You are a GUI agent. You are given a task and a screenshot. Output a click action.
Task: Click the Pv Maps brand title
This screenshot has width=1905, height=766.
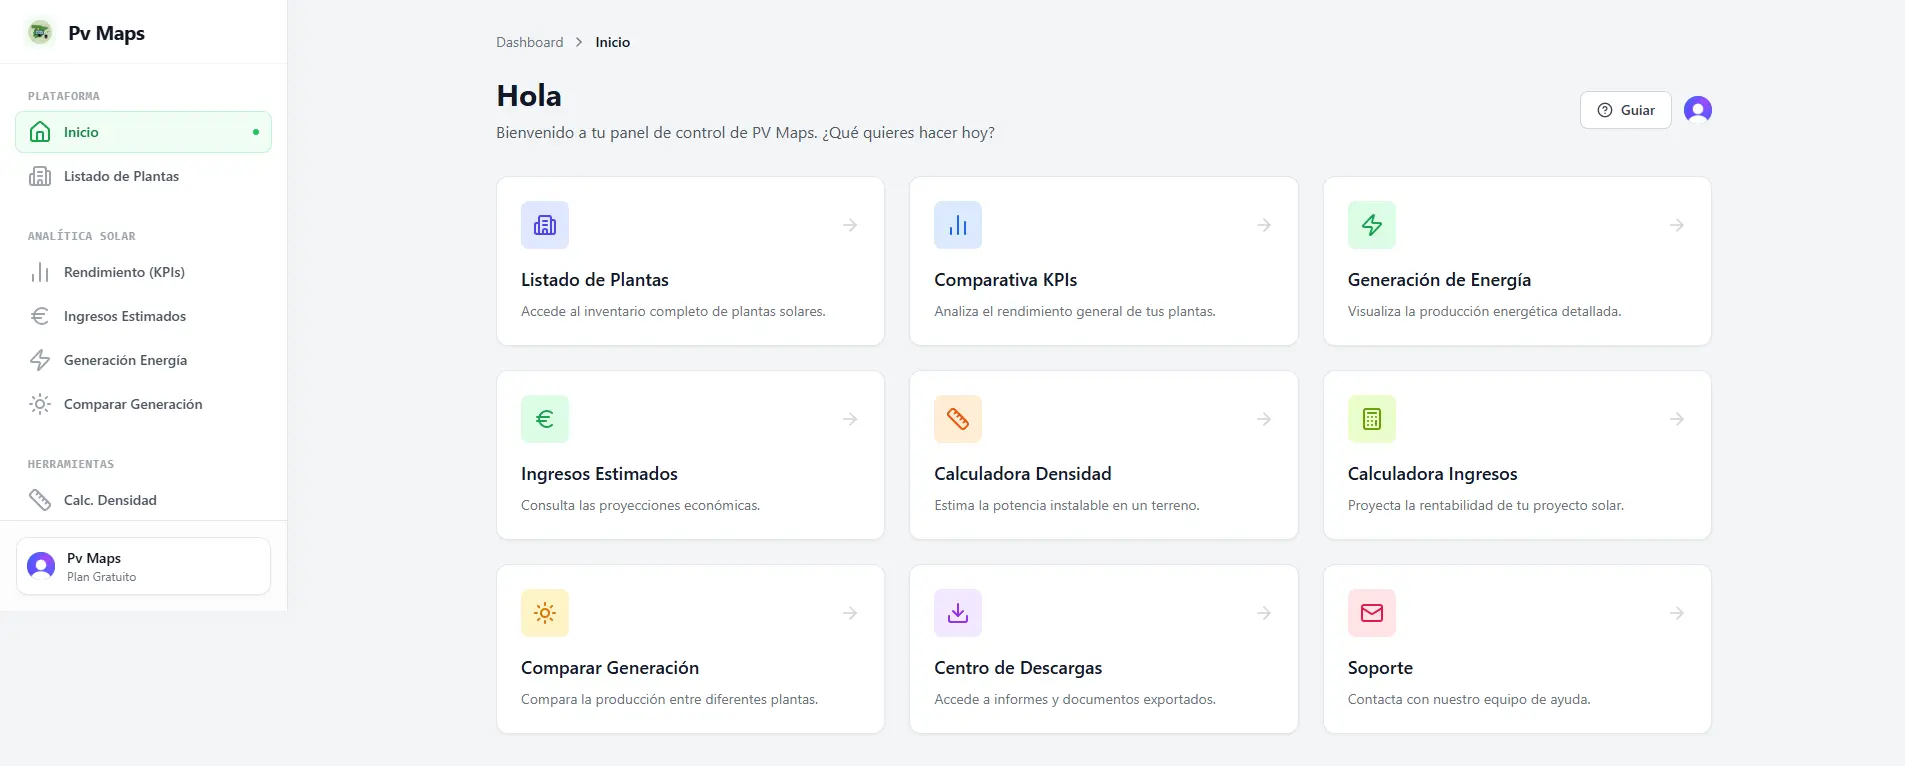[x=106, y=33]
